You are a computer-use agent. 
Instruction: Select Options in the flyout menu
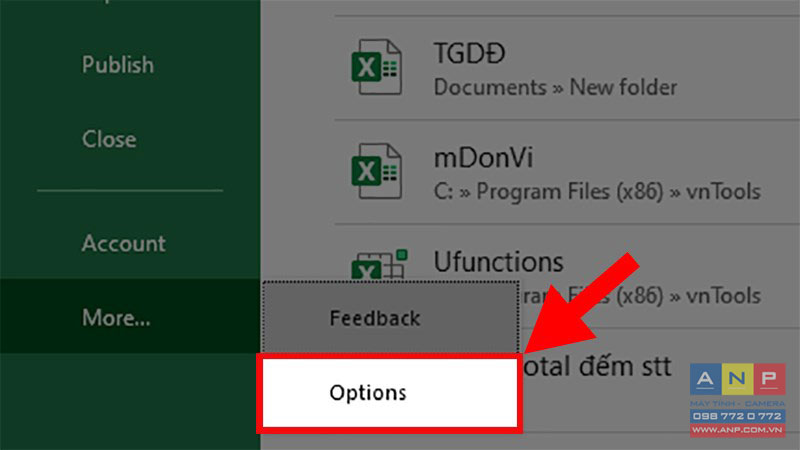390,393
